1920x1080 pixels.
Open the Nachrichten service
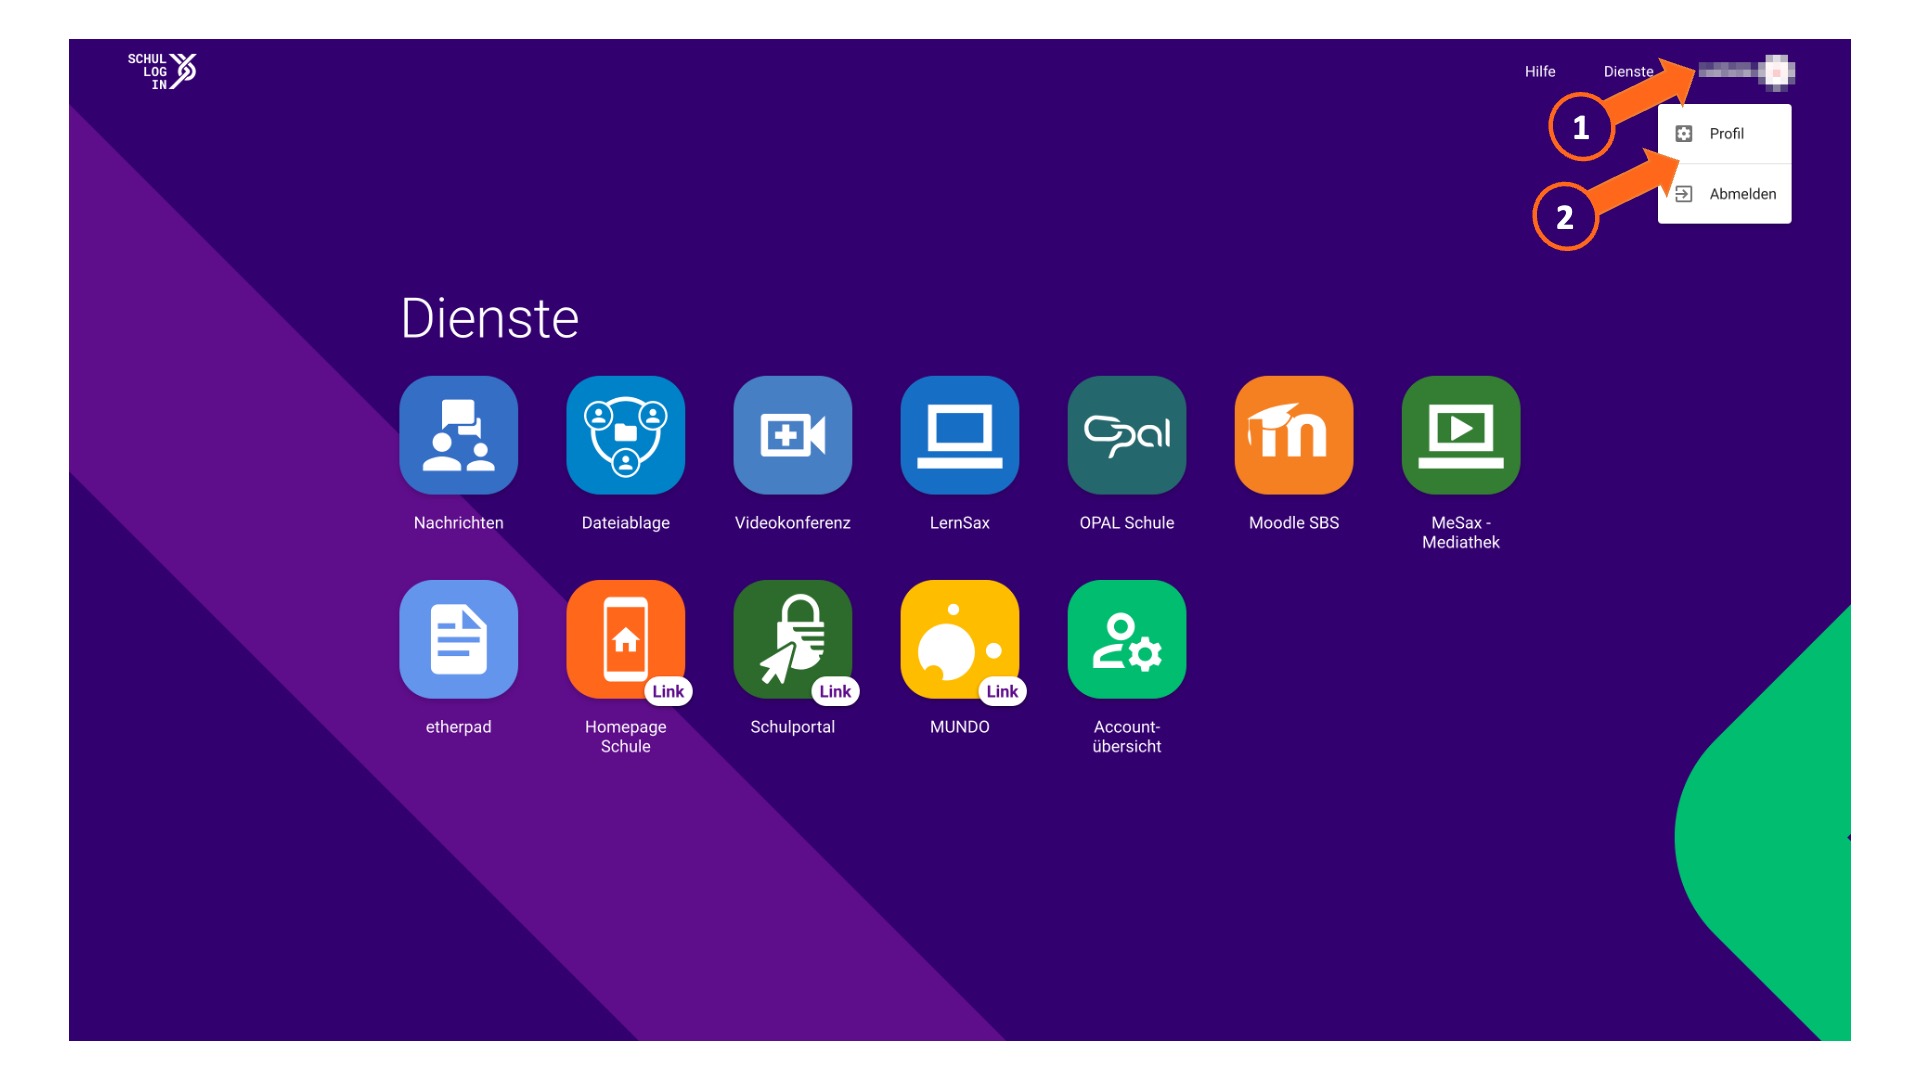(458, 435)
